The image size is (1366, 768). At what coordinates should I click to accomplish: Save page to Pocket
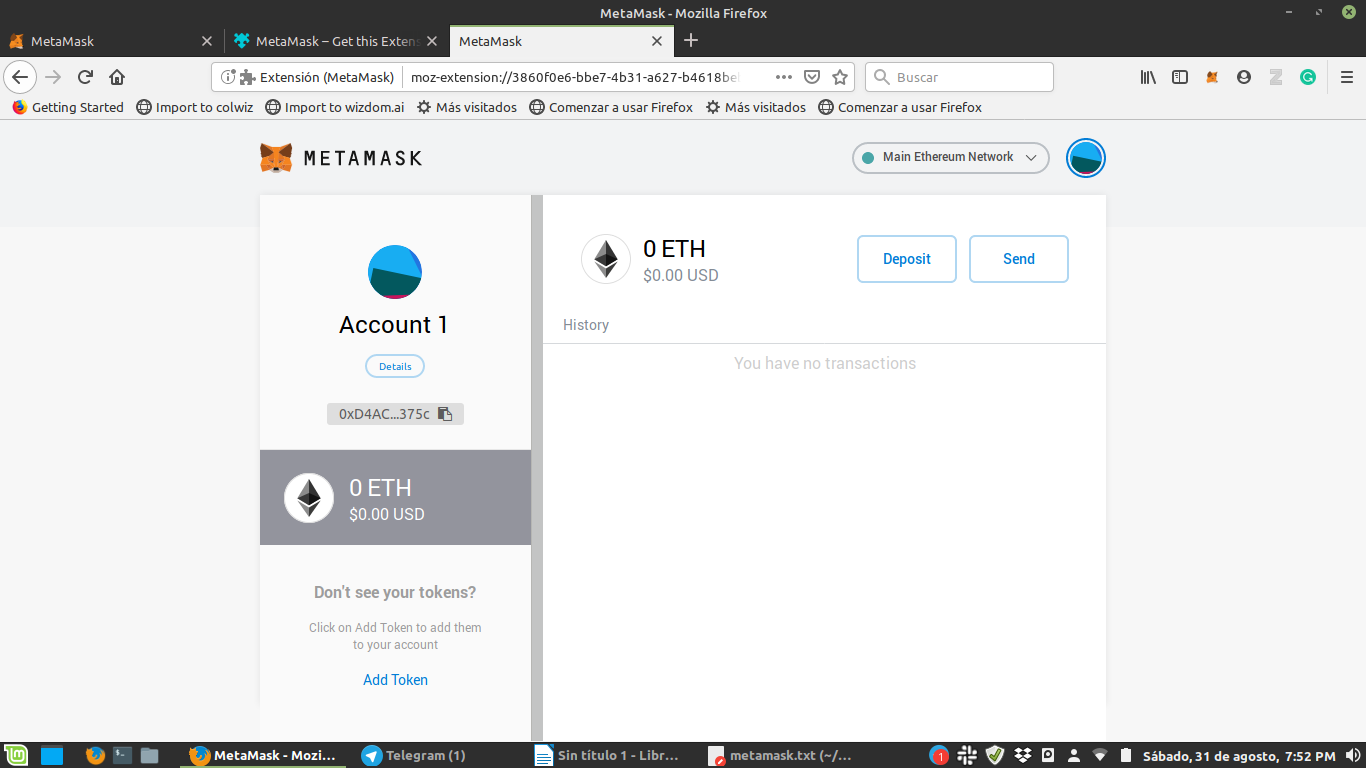813,77
